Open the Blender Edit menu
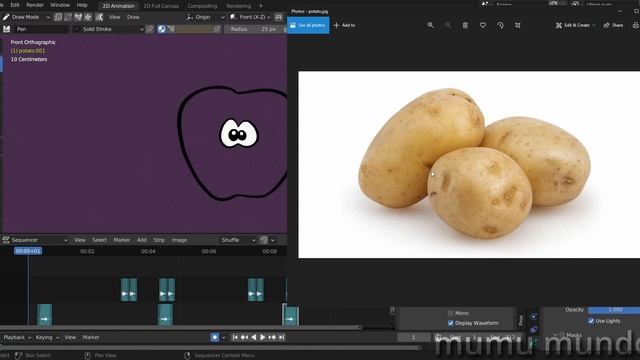640x360 pixels. pos(15,5)
